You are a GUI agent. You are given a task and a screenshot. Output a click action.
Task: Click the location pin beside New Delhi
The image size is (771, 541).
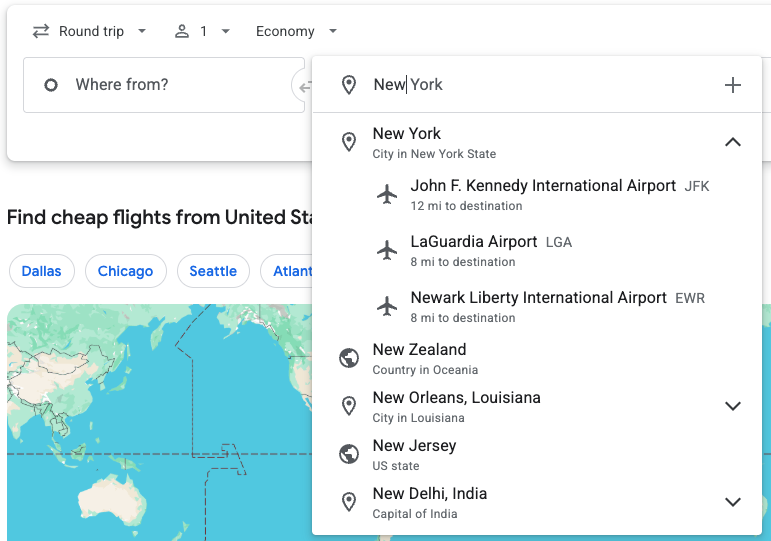point(349,502)
